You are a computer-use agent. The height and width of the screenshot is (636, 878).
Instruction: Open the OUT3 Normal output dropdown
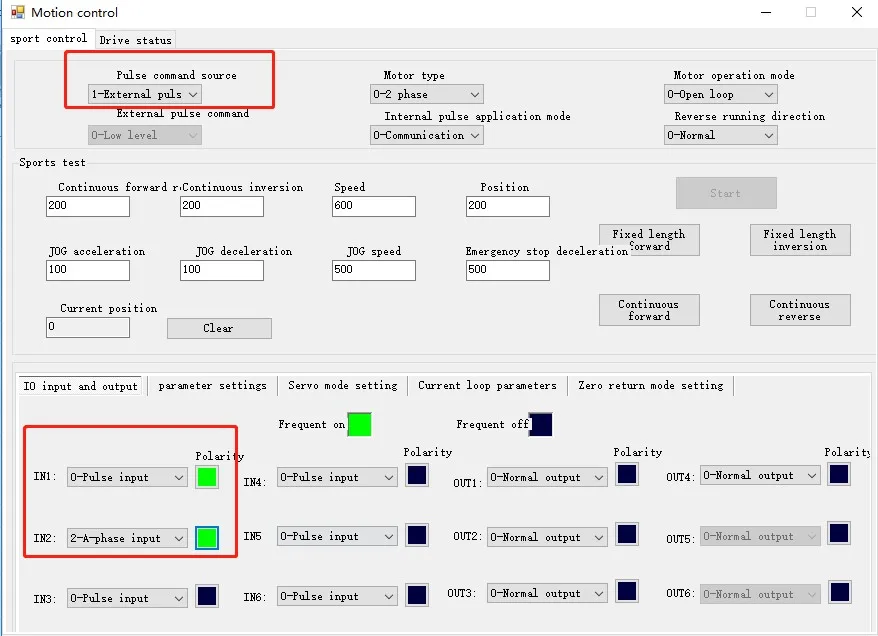pos(547,593)
